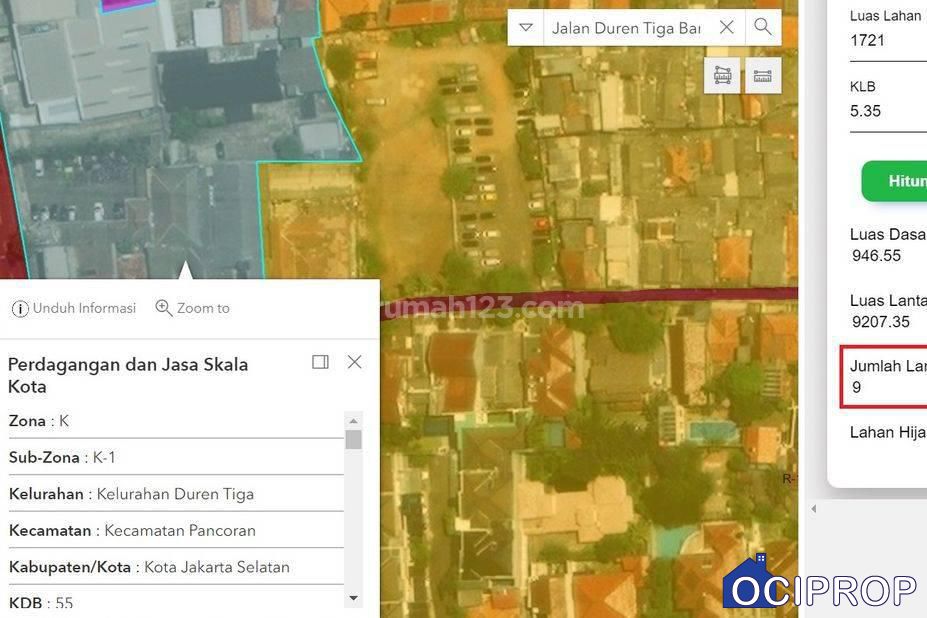Click the popup attribute scrollbar thumb
Image resolution: width=927 pixels, height=618 pixels.
[353, 440]
